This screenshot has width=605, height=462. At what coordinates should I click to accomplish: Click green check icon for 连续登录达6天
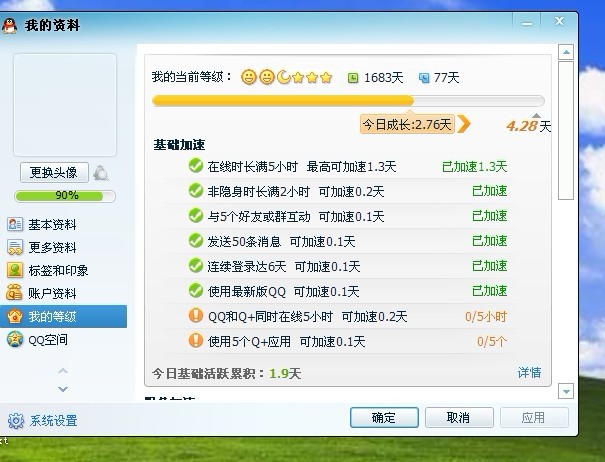196,266
